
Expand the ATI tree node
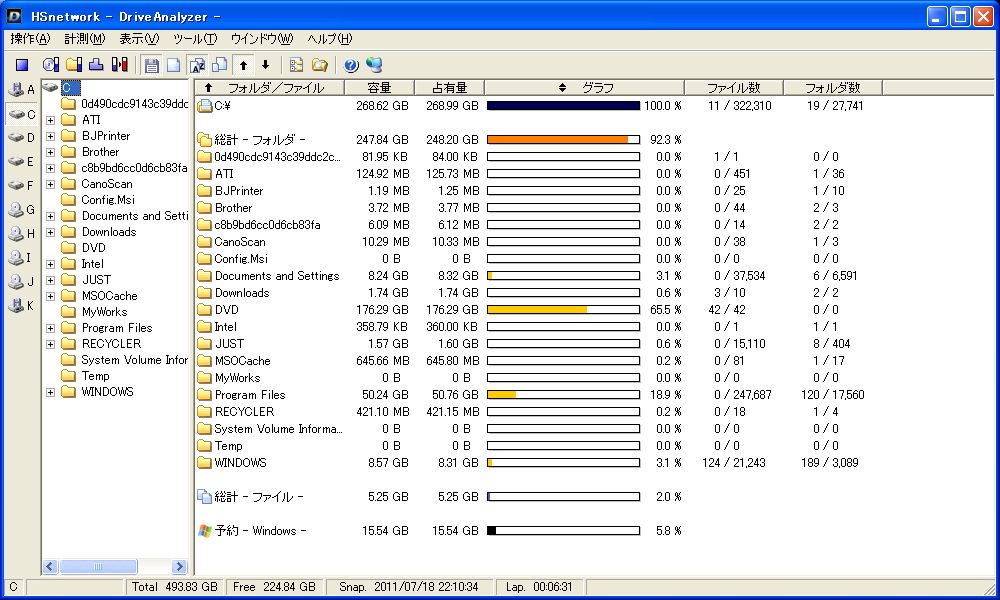click(x=50, y=120)
